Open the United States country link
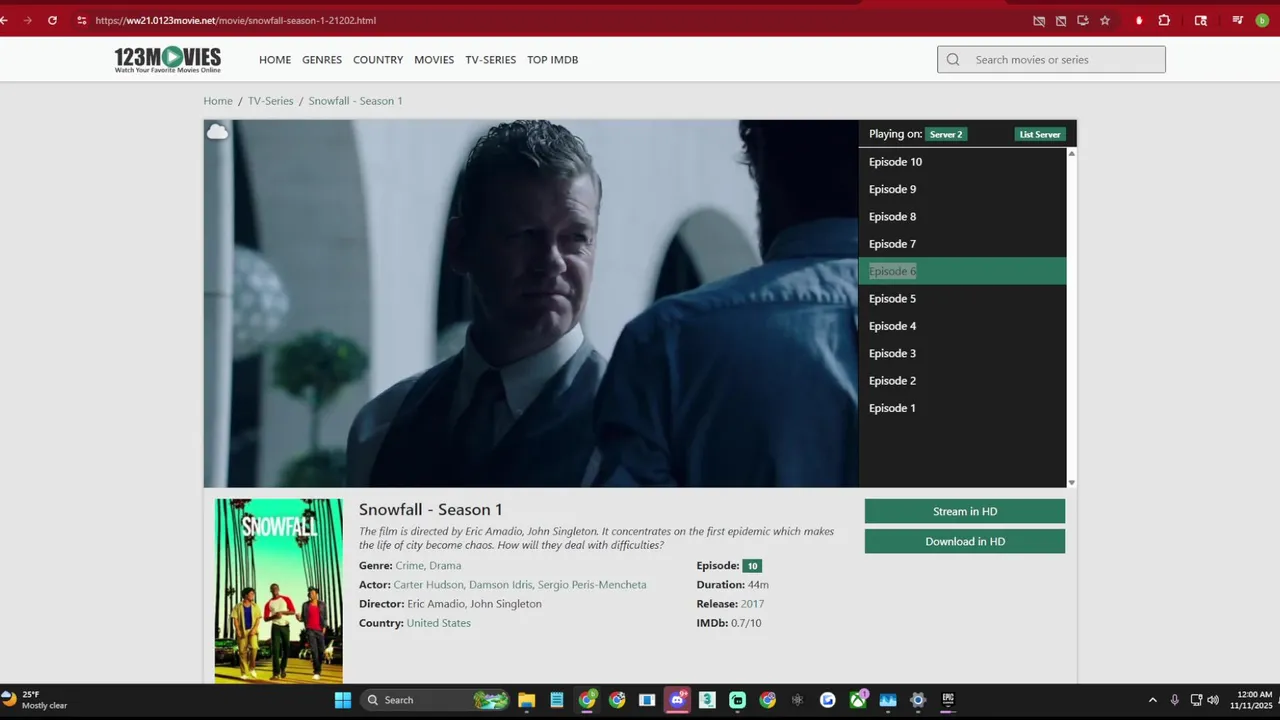 click(x=439, y=623)
